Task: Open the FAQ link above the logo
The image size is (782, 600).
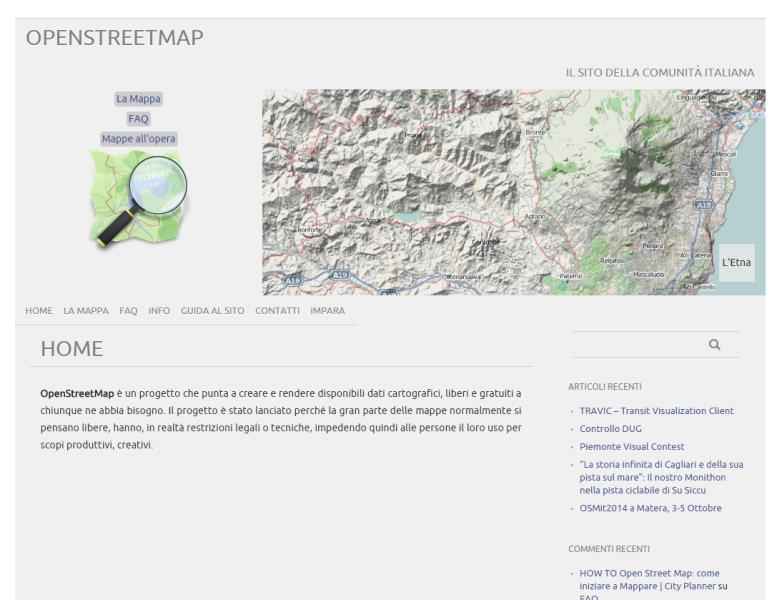Action: coord(138,119)
